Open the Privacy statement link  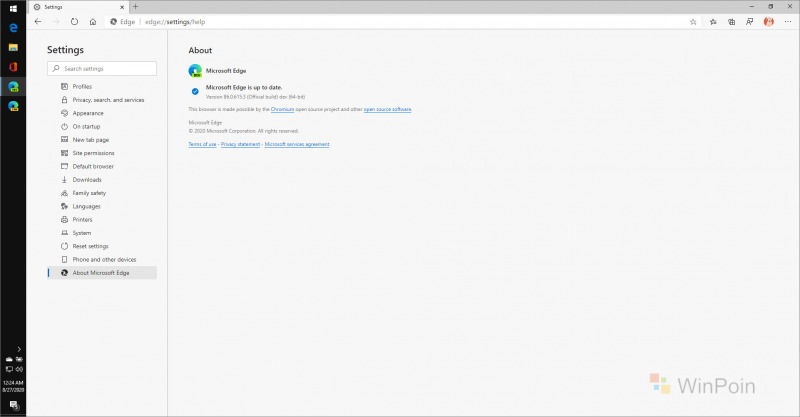(240, 144)
